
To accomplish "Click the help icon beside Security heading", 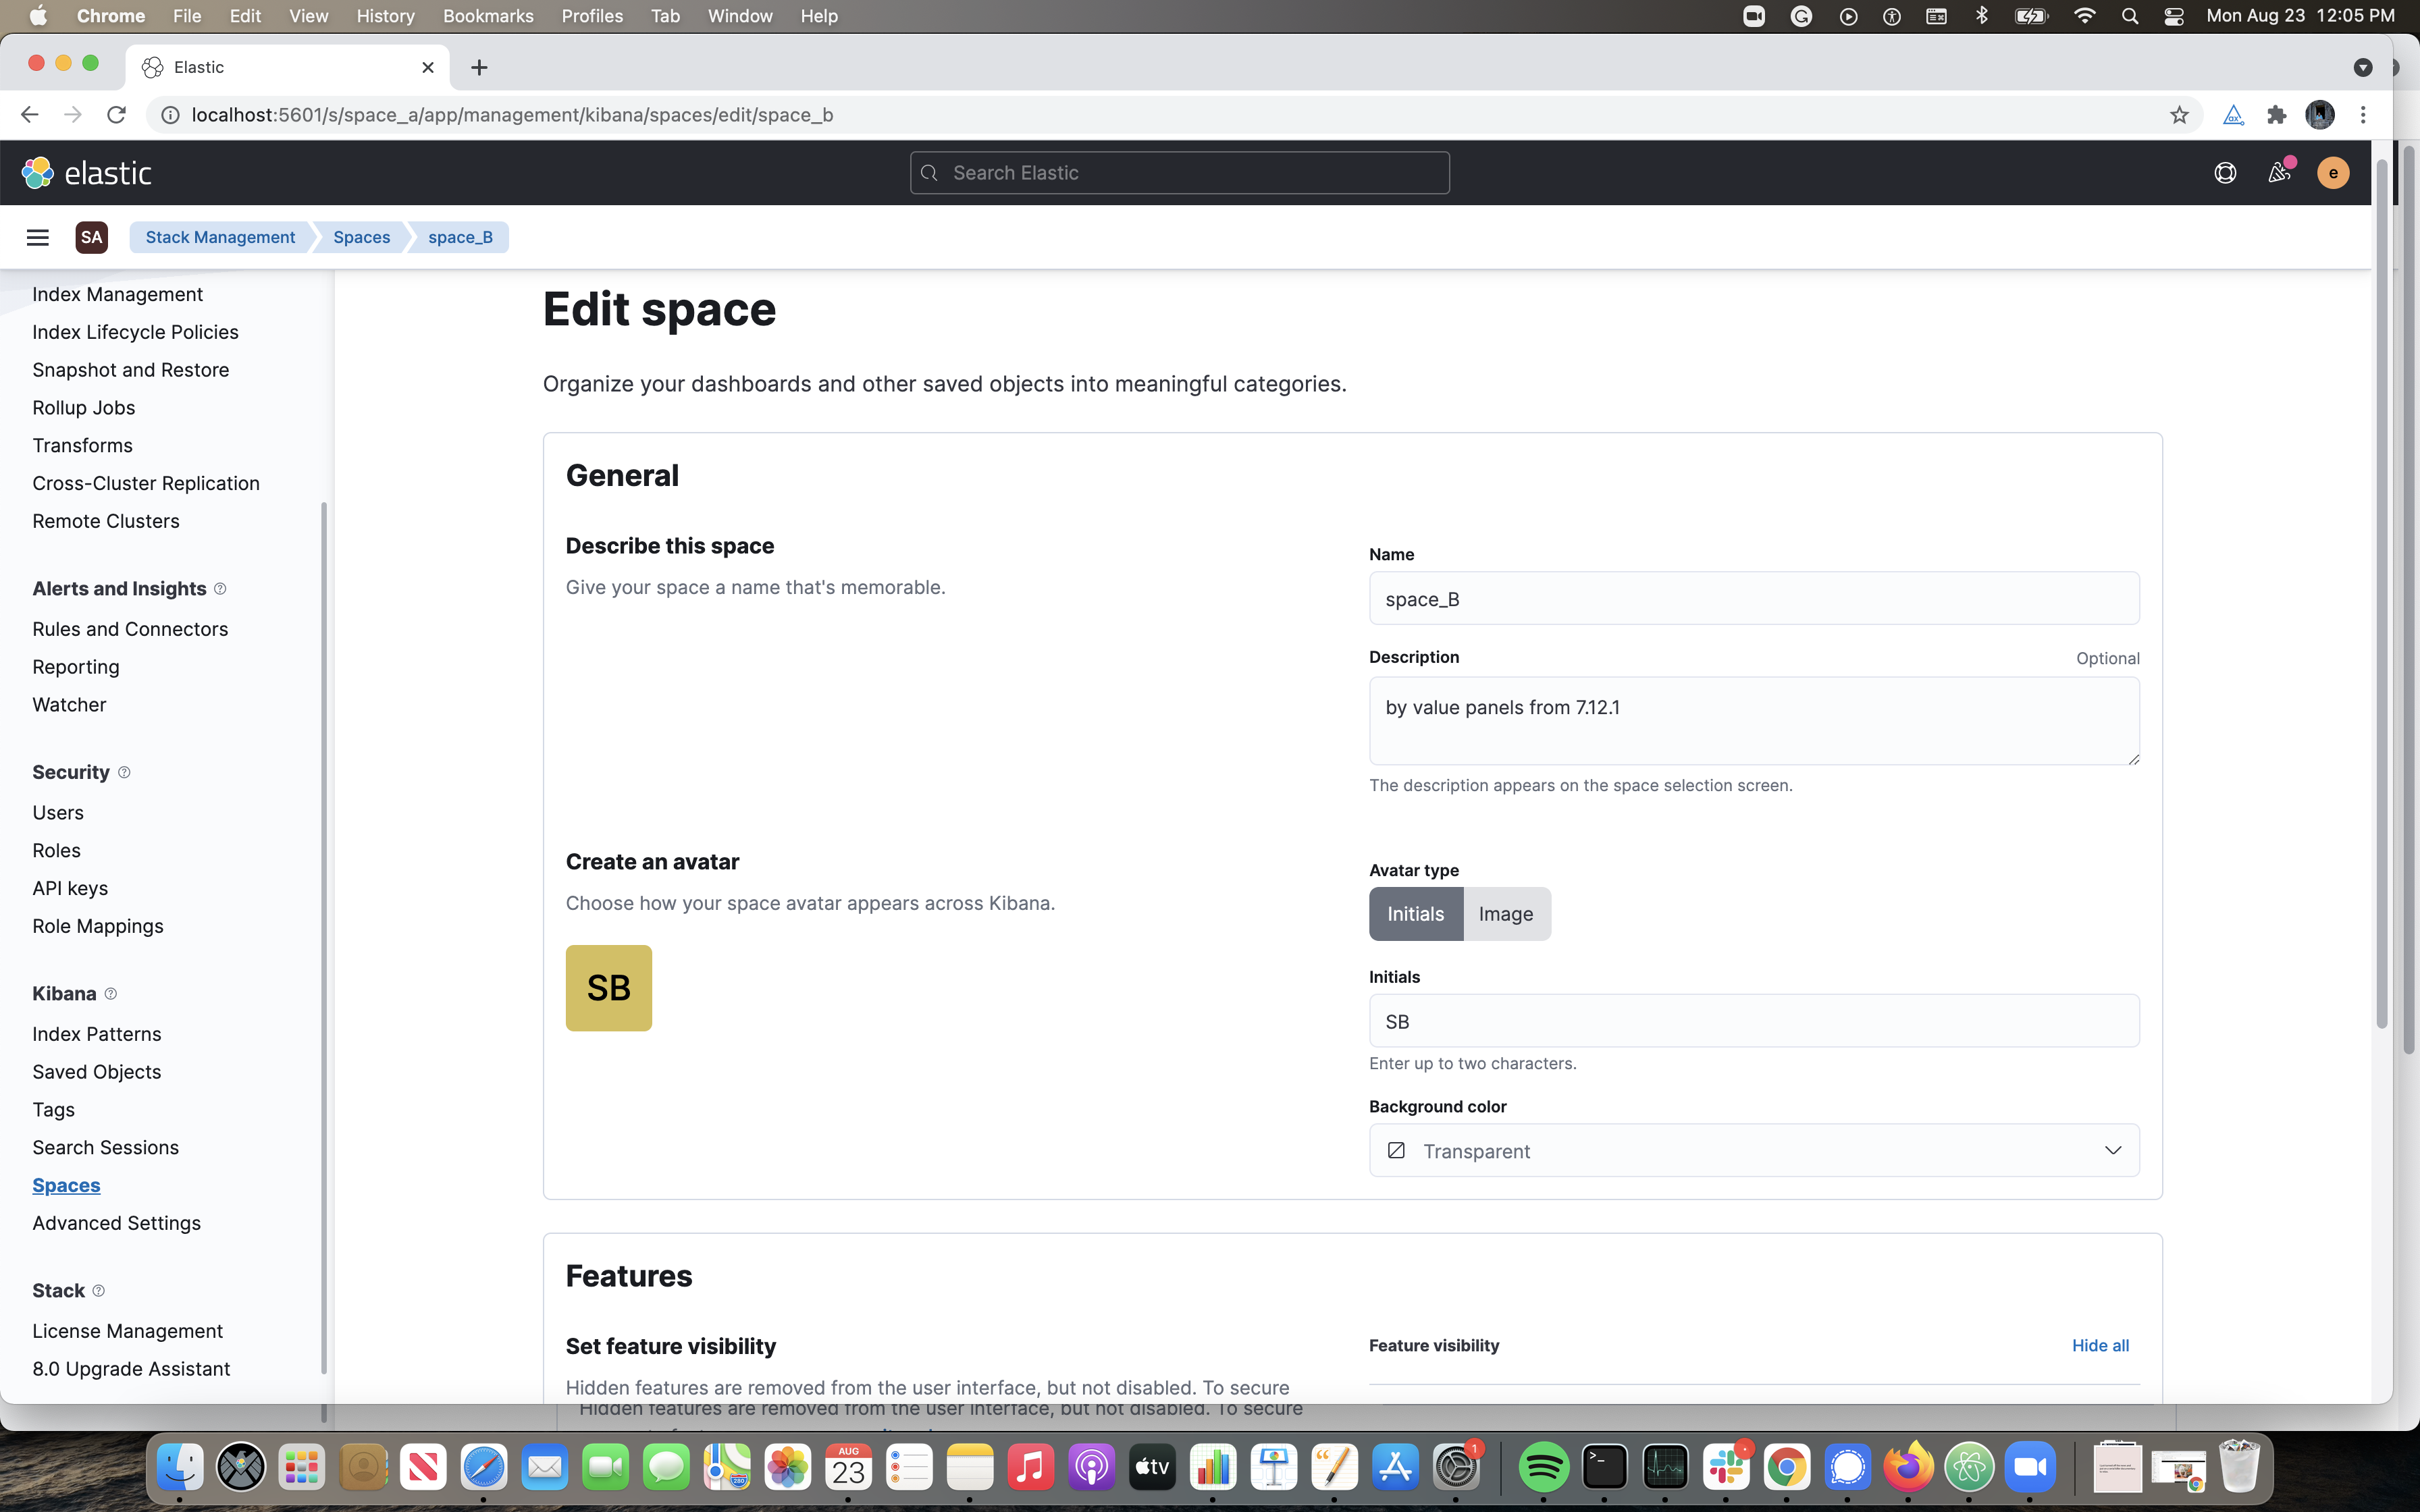I will pos(124,772).
